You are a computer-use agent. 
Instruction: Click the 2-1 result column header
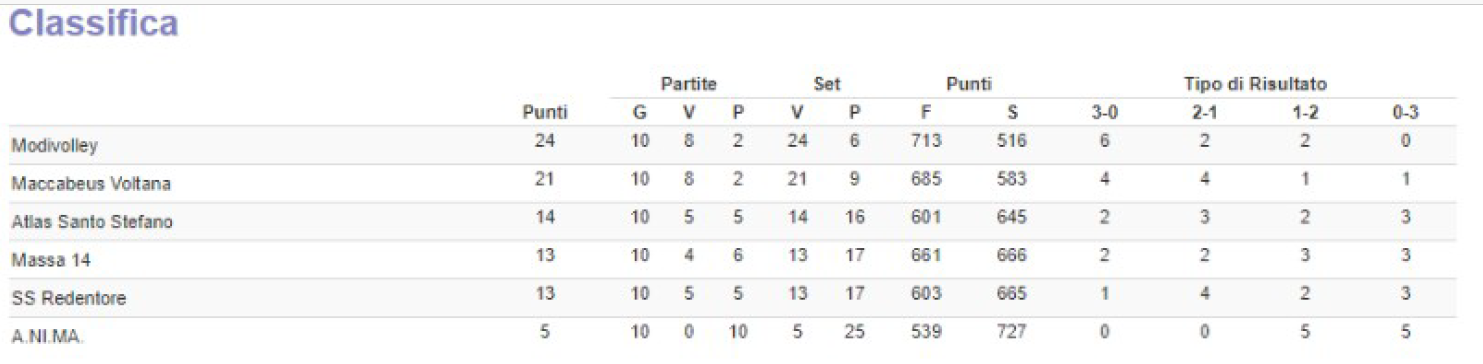tap(1205, 113)
